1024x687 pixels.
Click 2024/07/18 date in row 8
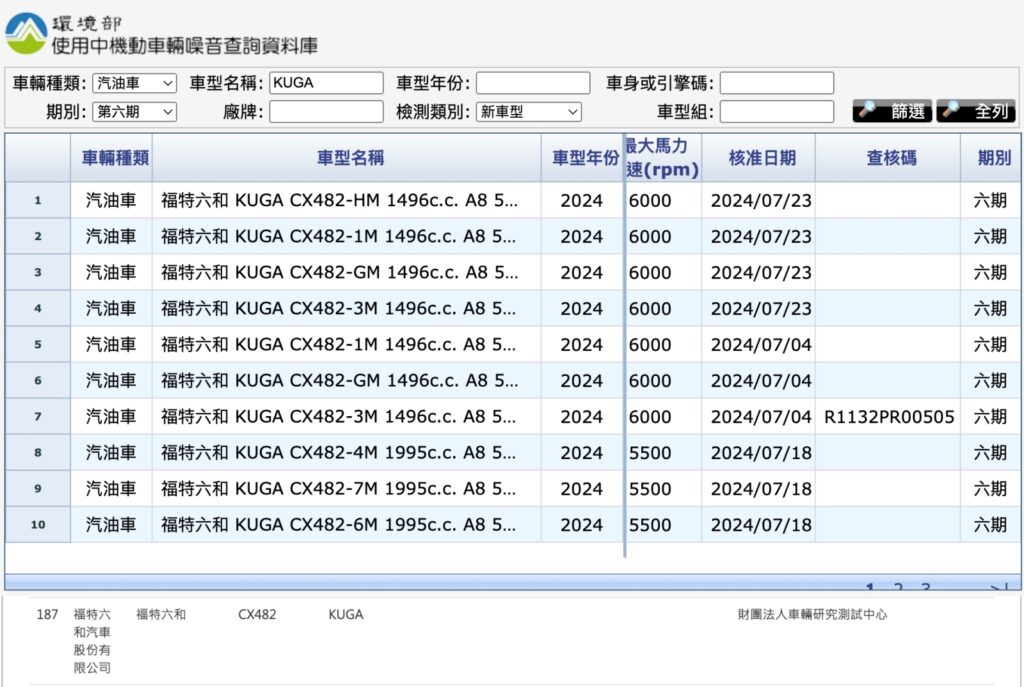(761, 453)
